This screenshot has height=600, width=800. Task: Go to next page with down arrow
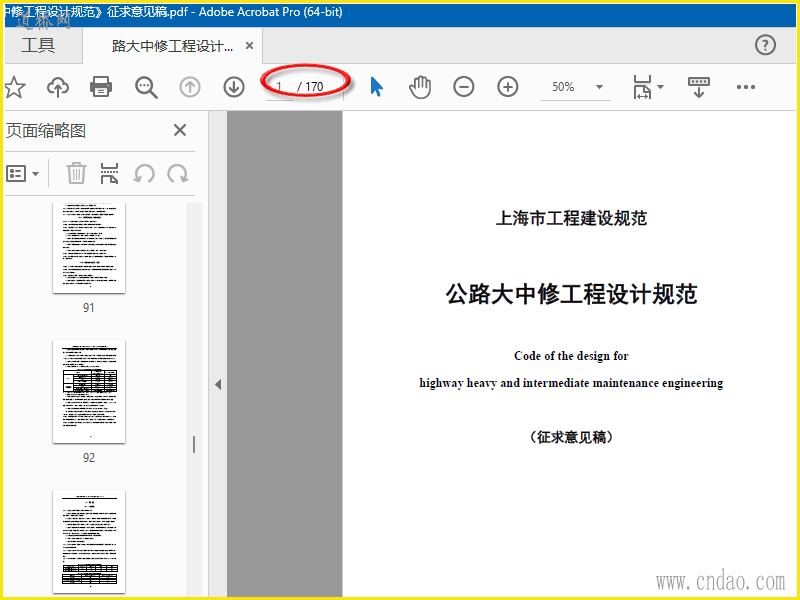234,87
